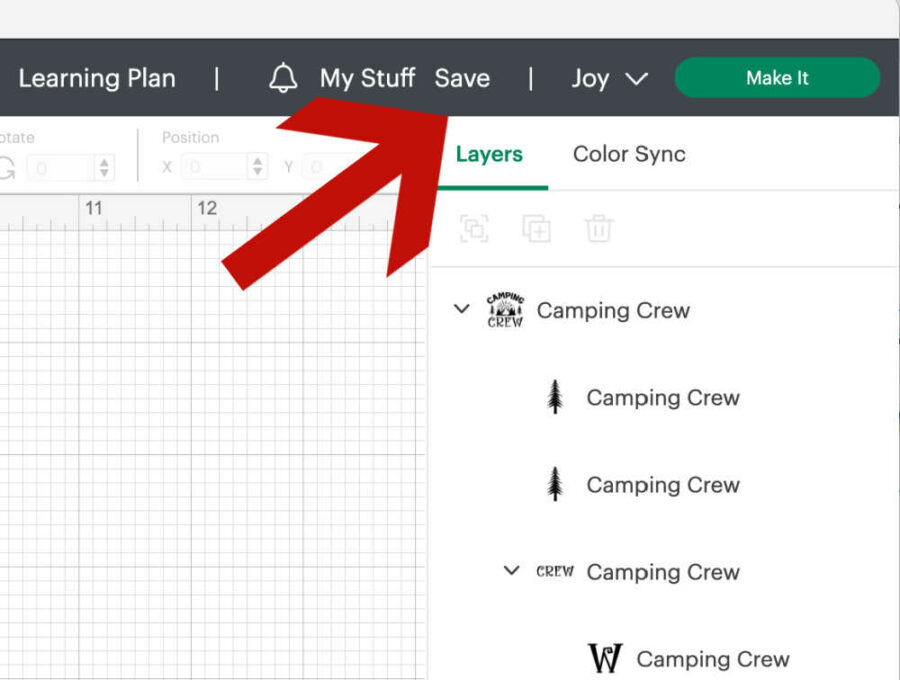
Task: Click the Delete trash can icon
Action: pyautogui.click(x=598, y=229)
